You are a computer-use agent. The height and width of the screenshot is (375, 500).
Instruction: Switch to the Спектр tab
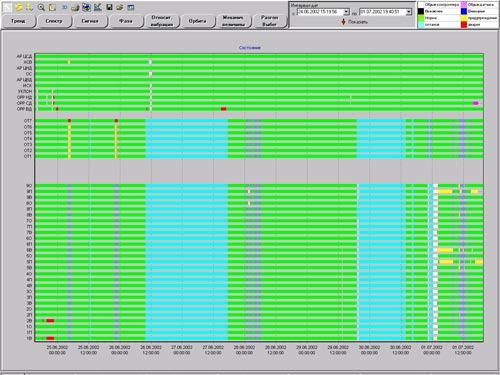point(54,21)
